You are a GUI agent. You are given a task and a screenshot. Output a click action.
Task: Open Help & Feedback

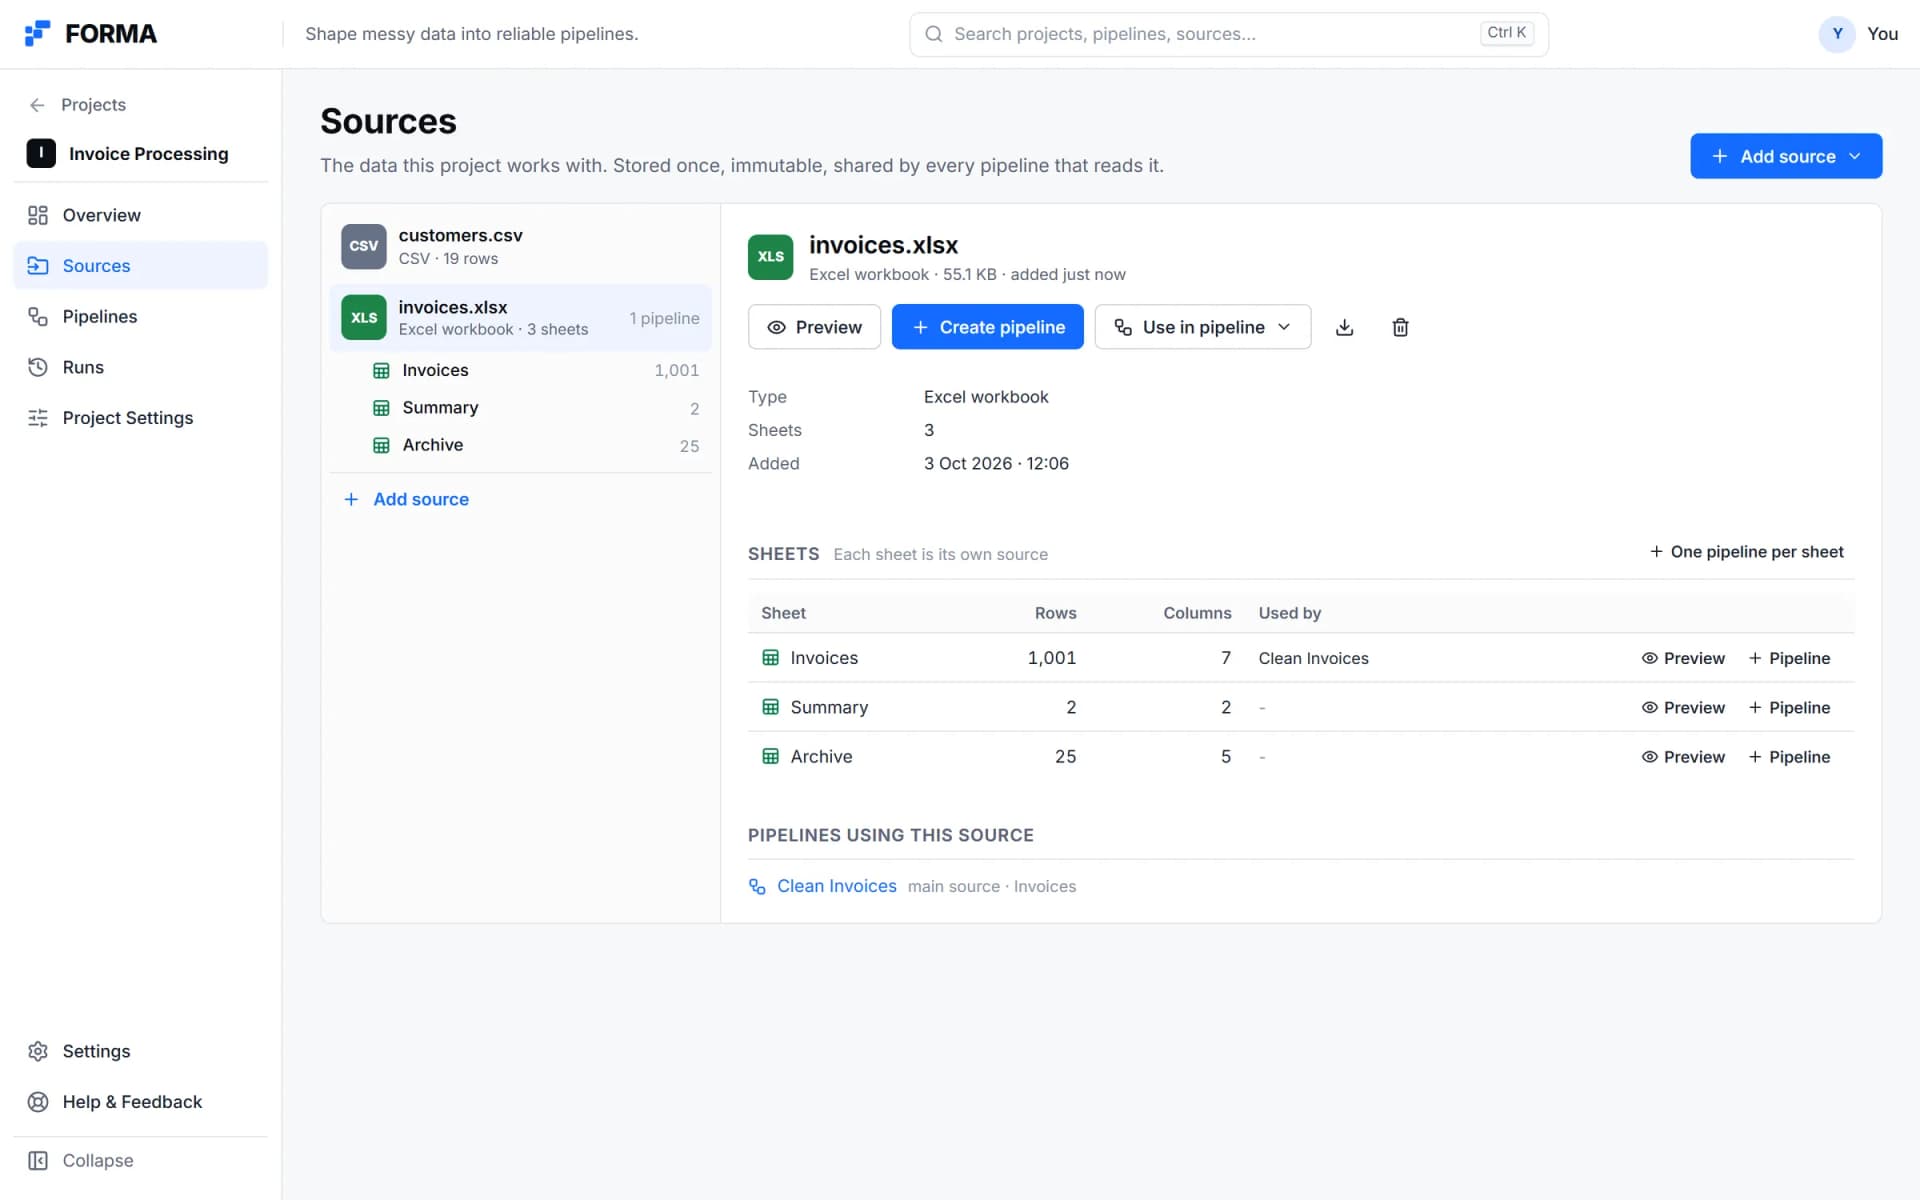click(x=140, y=1102)
